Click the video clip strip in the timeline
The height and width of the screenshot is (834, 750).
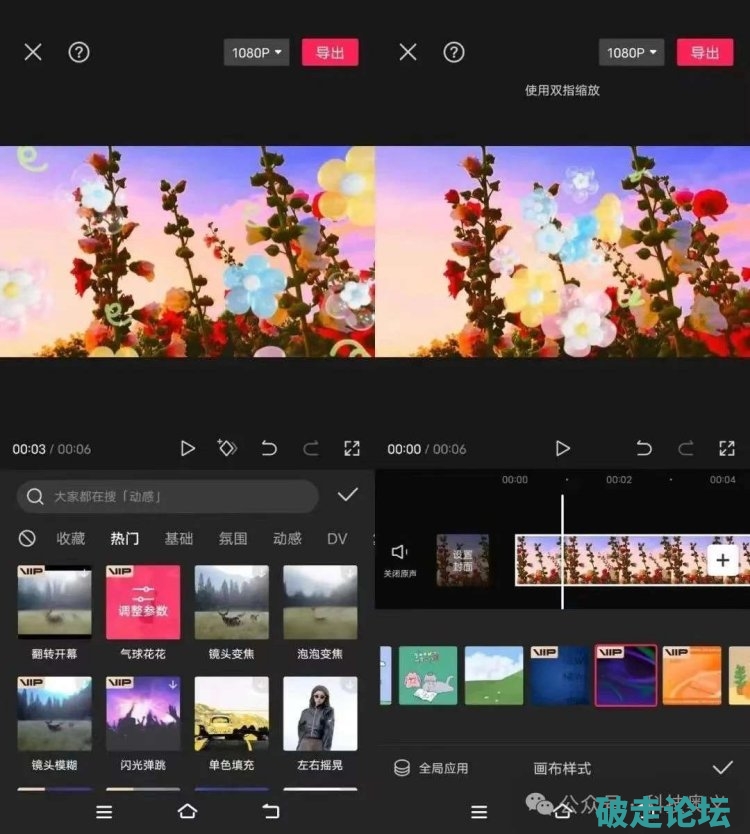click(610, 559)
